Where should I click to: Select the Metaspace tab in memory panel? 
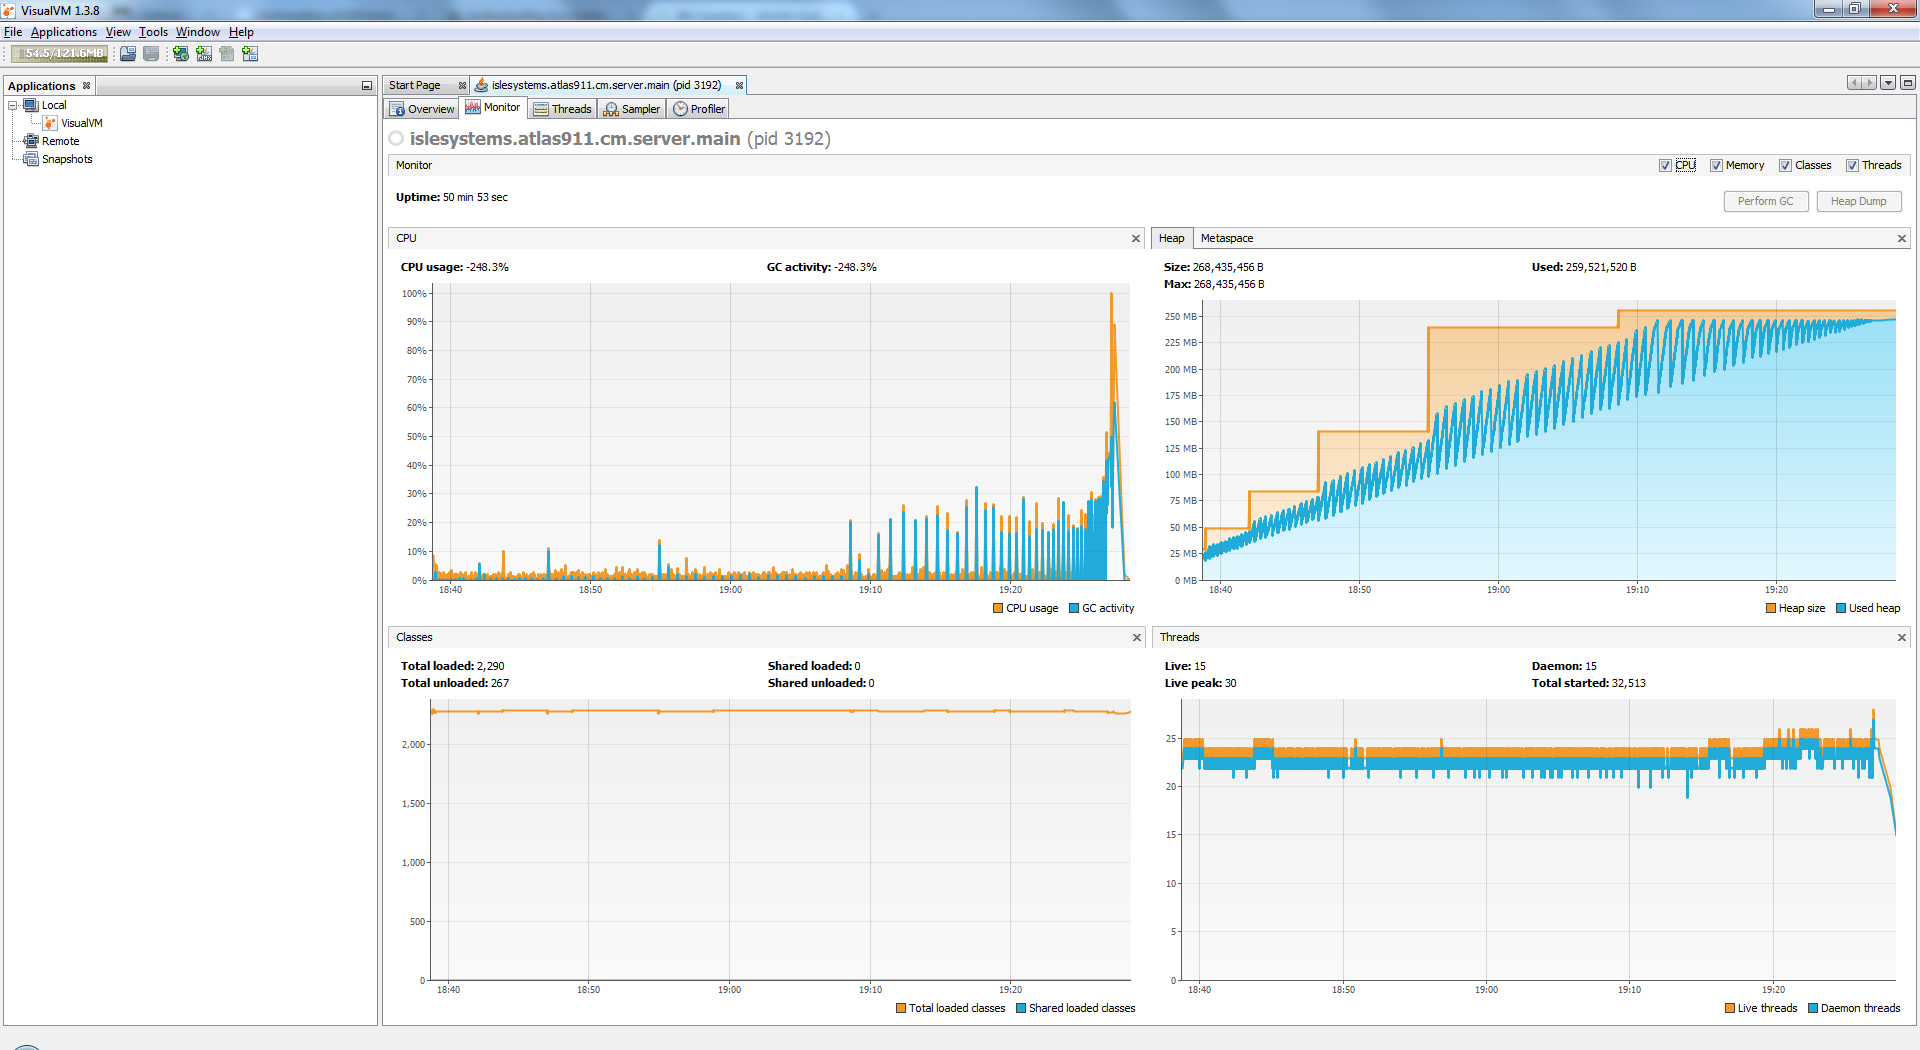coord(1227,238)
